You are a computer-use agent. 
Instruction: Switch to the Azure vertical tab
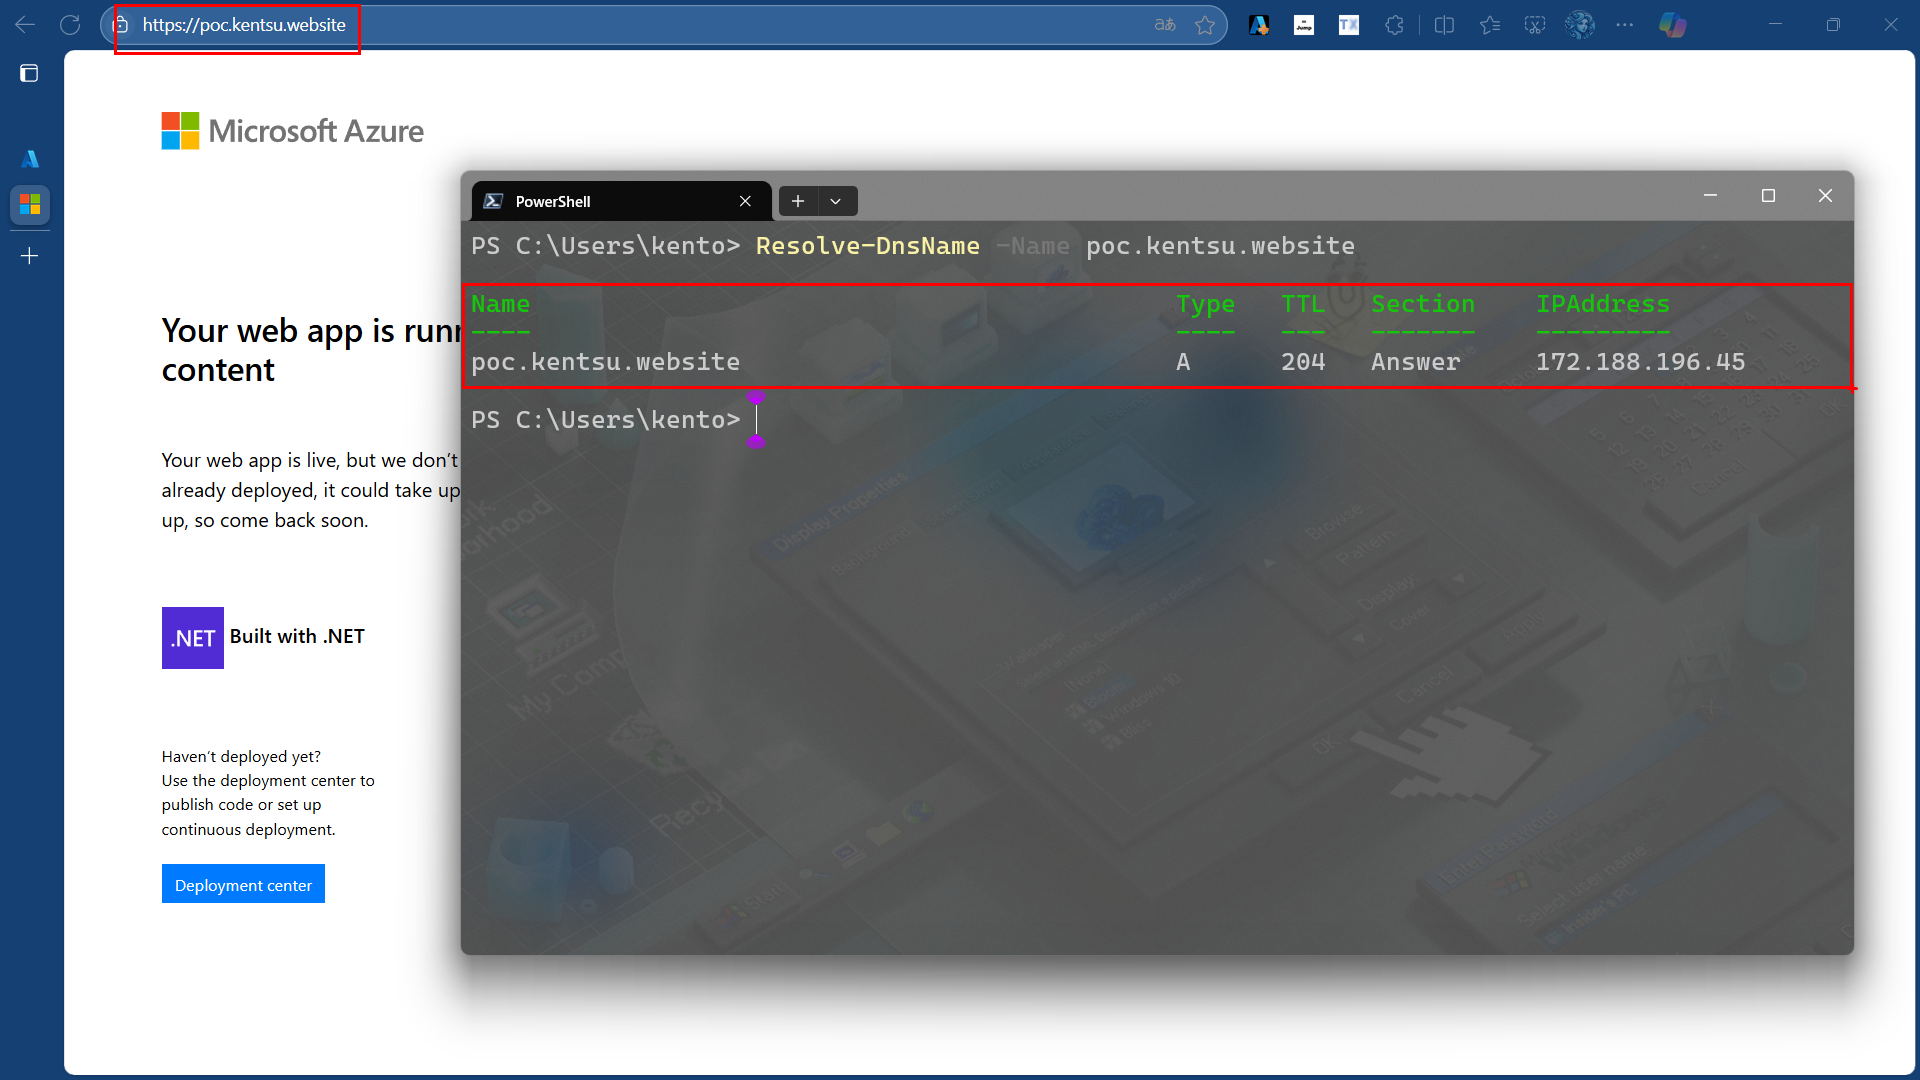click(x=30, y=159)
